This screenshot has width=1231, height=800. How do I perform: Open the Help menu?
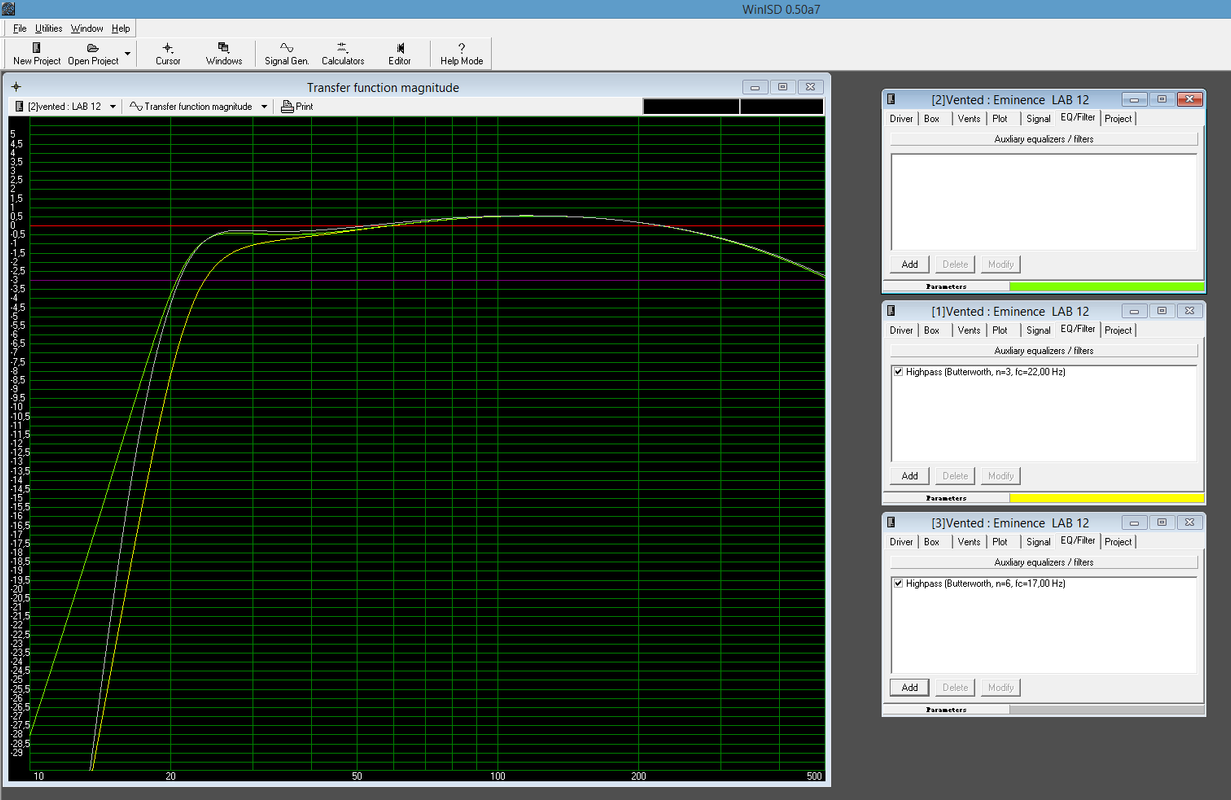(121, 29)
